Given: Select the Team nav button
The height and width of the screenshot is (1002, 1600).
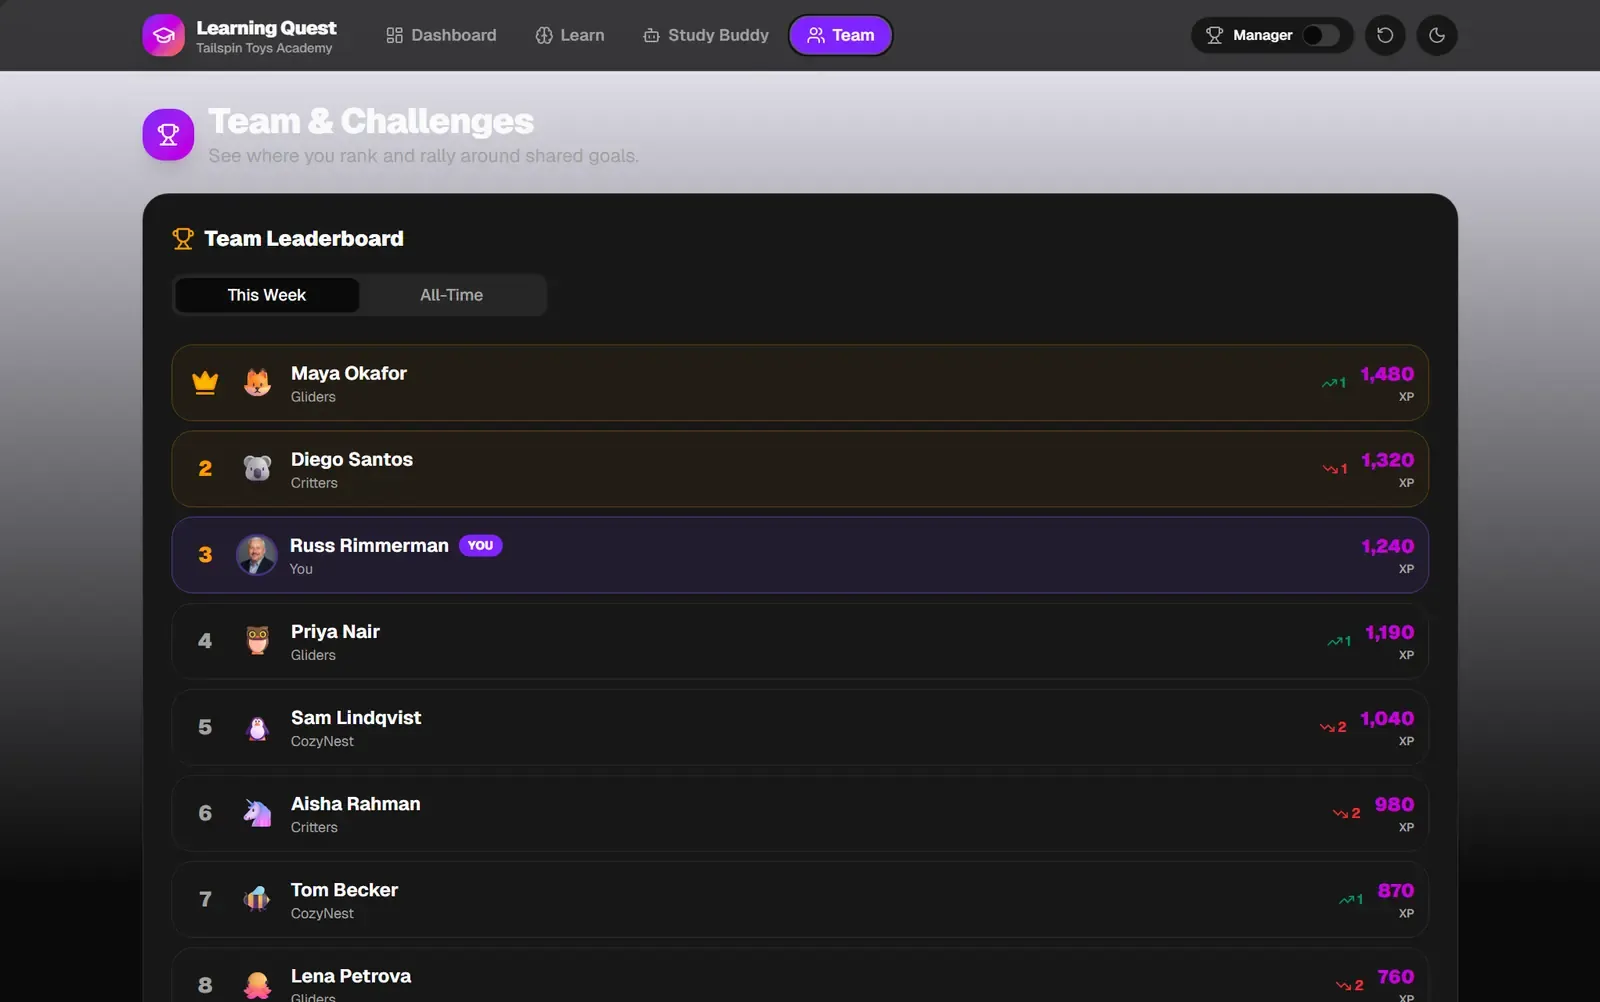Looking at the screenshot, I should 841,35.
